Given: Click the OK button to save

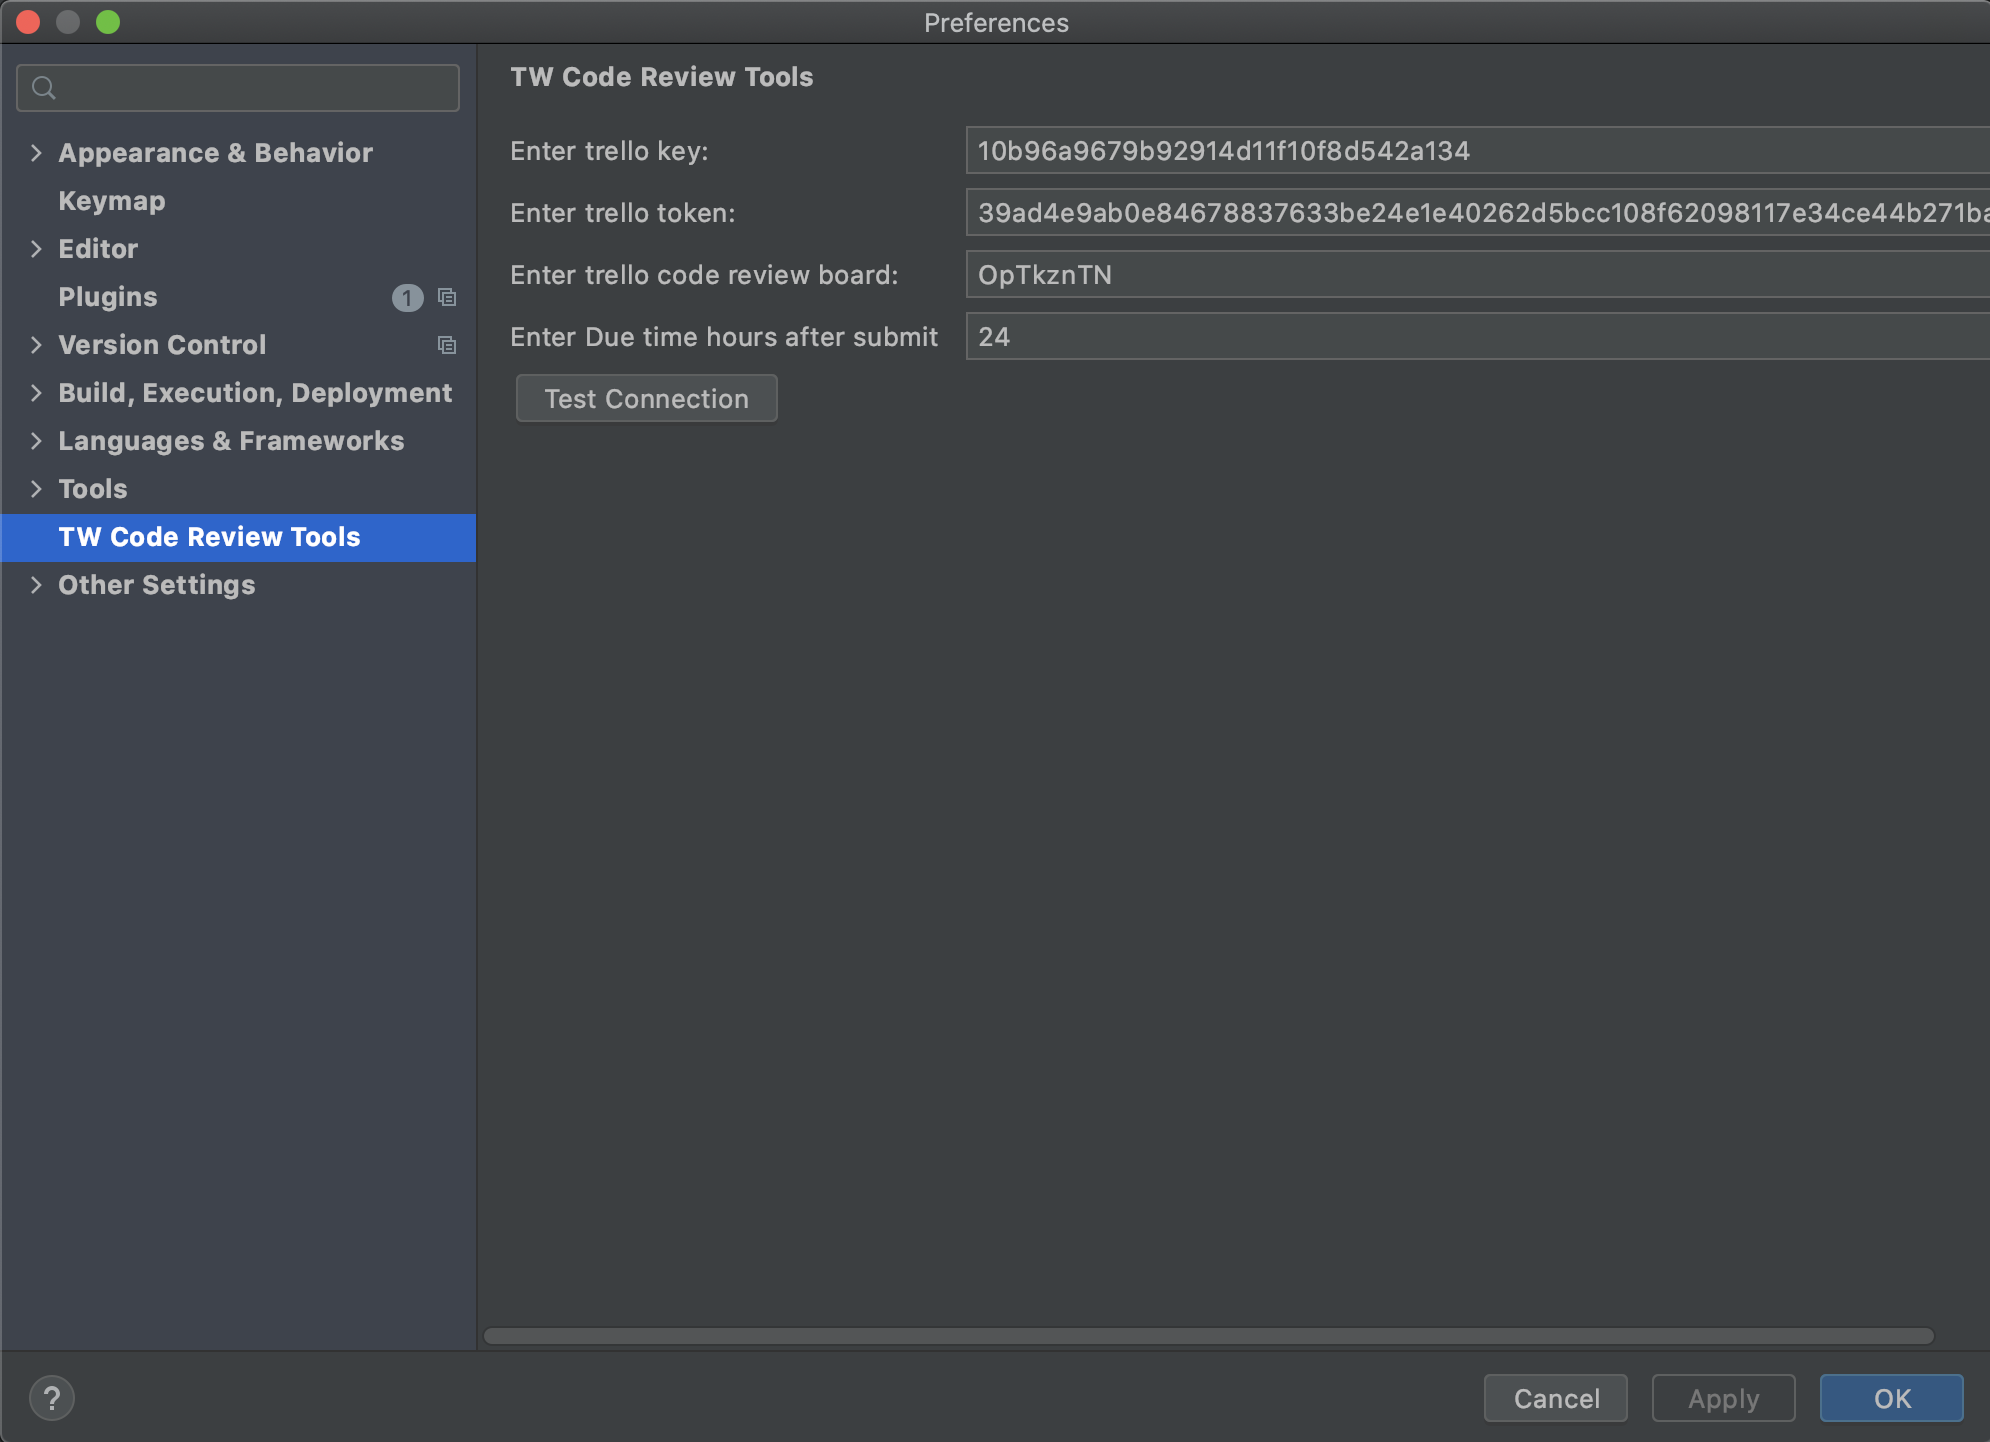Looking at the screenshot, I should (1891, 1397).
